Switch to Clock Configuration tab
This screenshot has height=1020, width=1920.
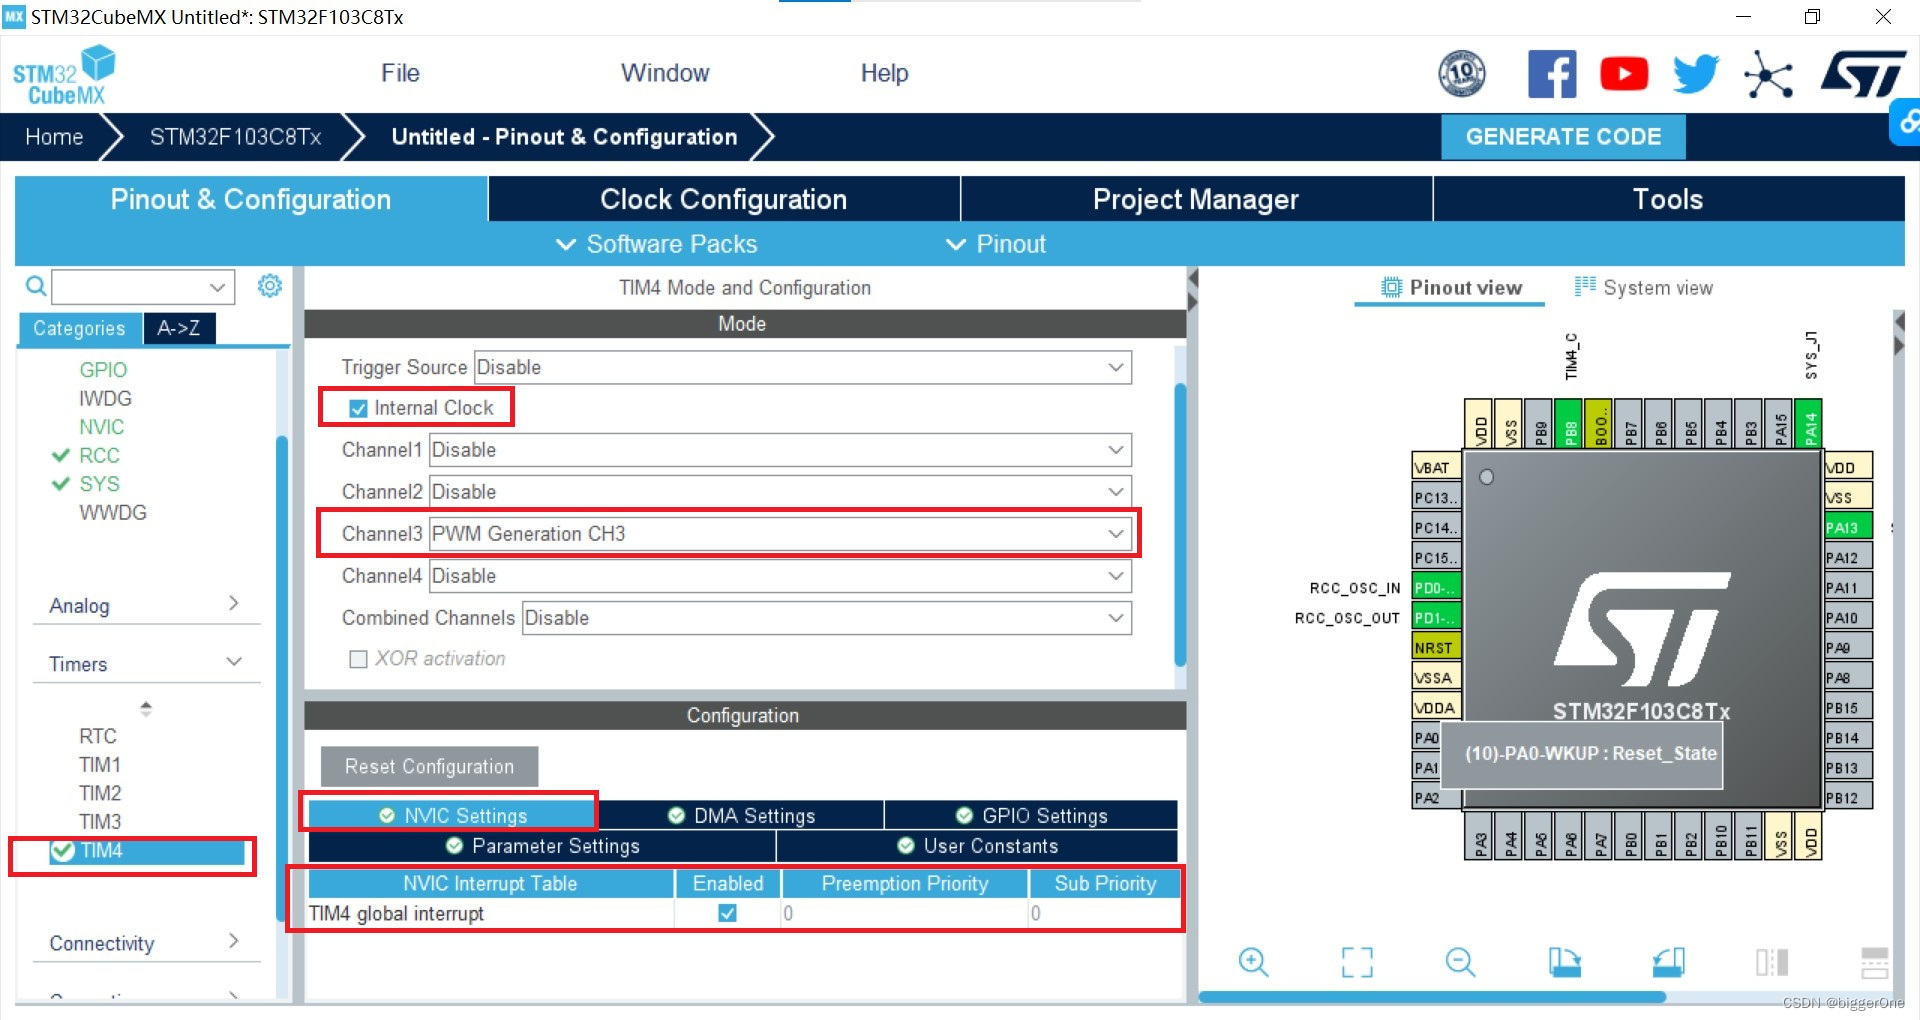(724, 199)
